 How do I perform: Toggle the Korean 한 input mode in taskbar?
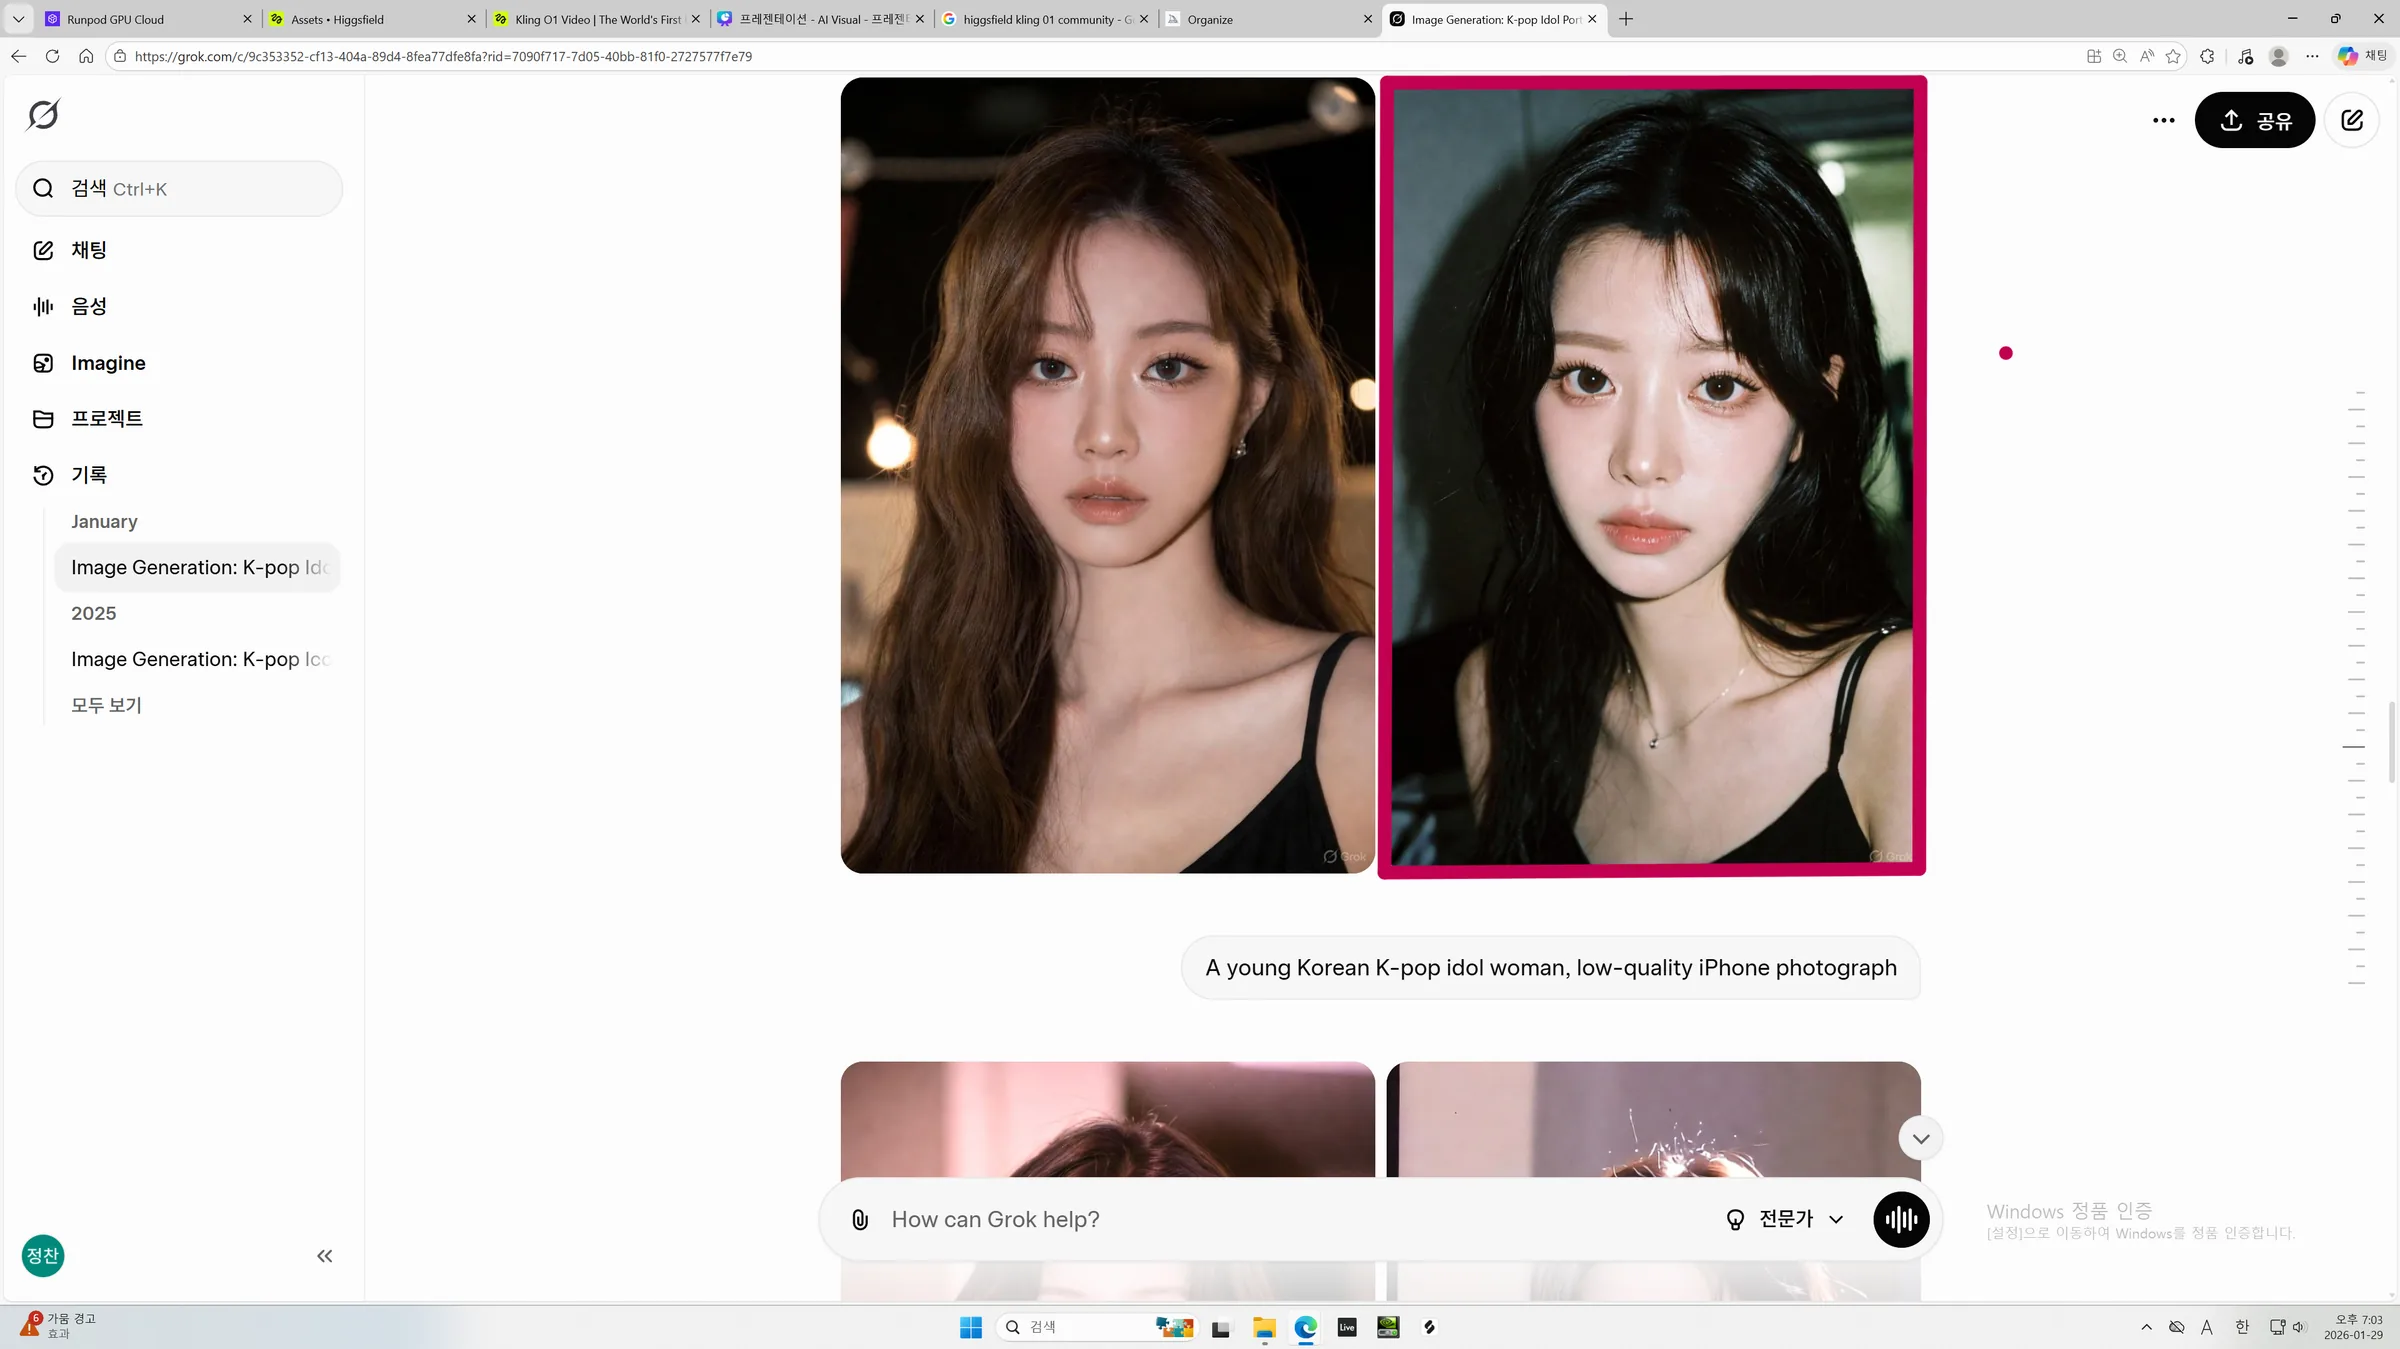(x=2241, y=1327)
